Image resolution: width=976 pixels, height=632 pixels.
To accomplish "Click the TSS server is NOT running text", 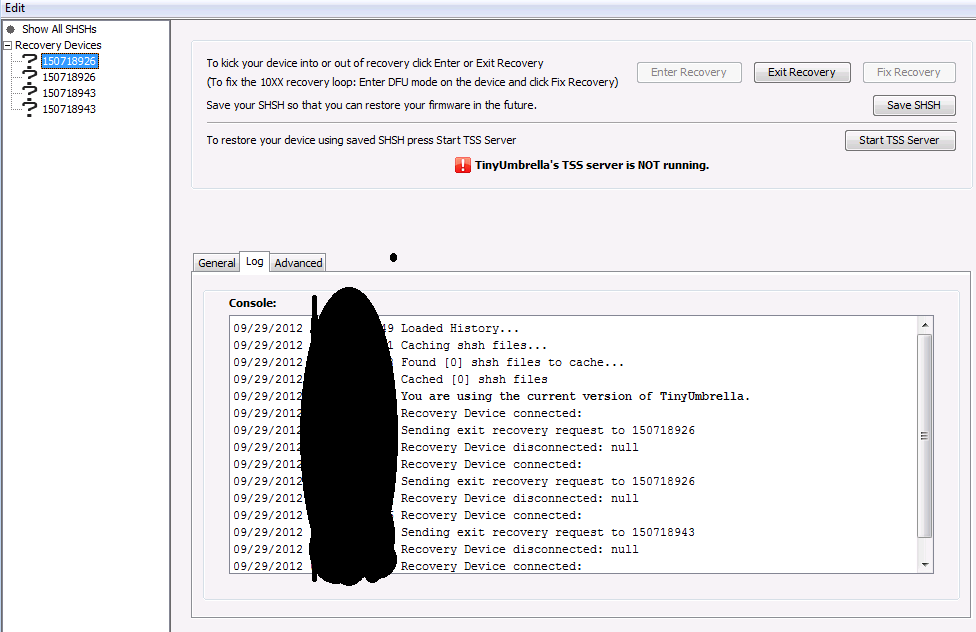I will coord(592,165).
